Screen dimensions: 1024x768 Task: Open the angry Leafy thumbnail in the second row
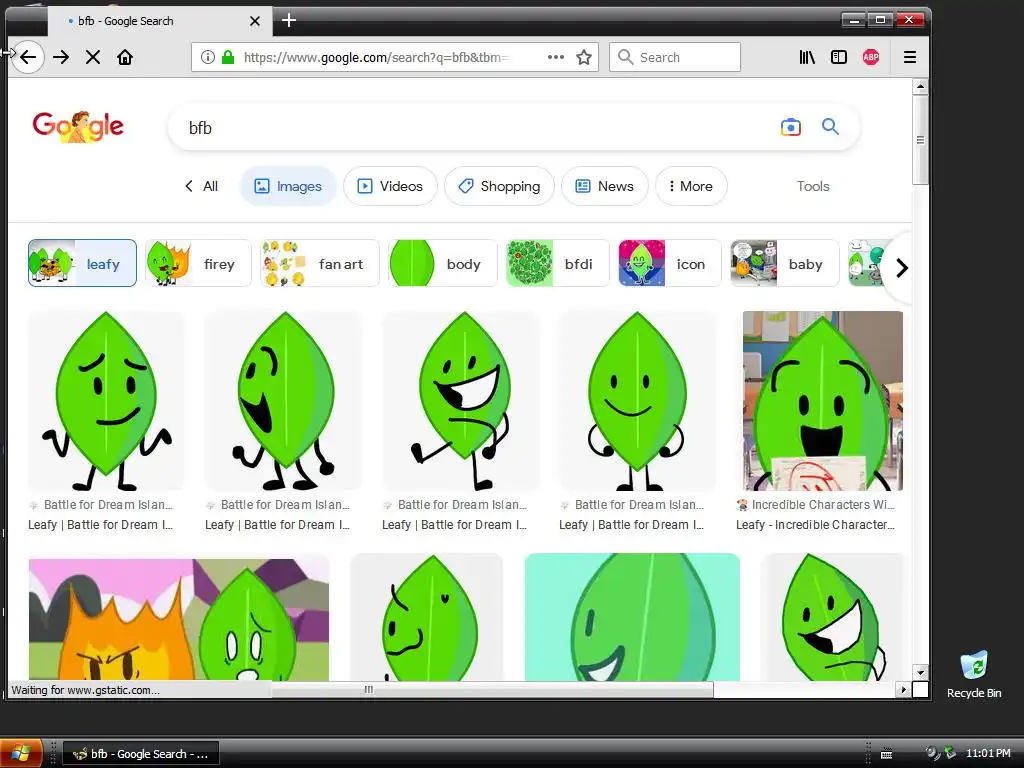[x=427, y=617]
